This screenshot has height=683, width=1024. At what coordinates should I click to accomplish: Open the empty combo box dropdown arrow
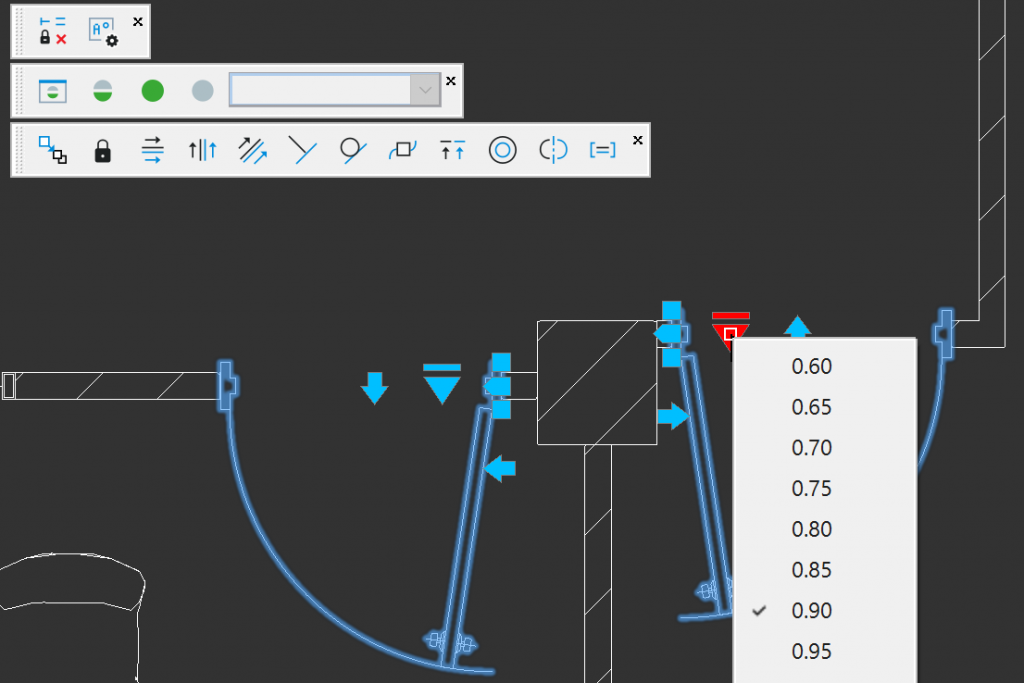coord(425,90)
